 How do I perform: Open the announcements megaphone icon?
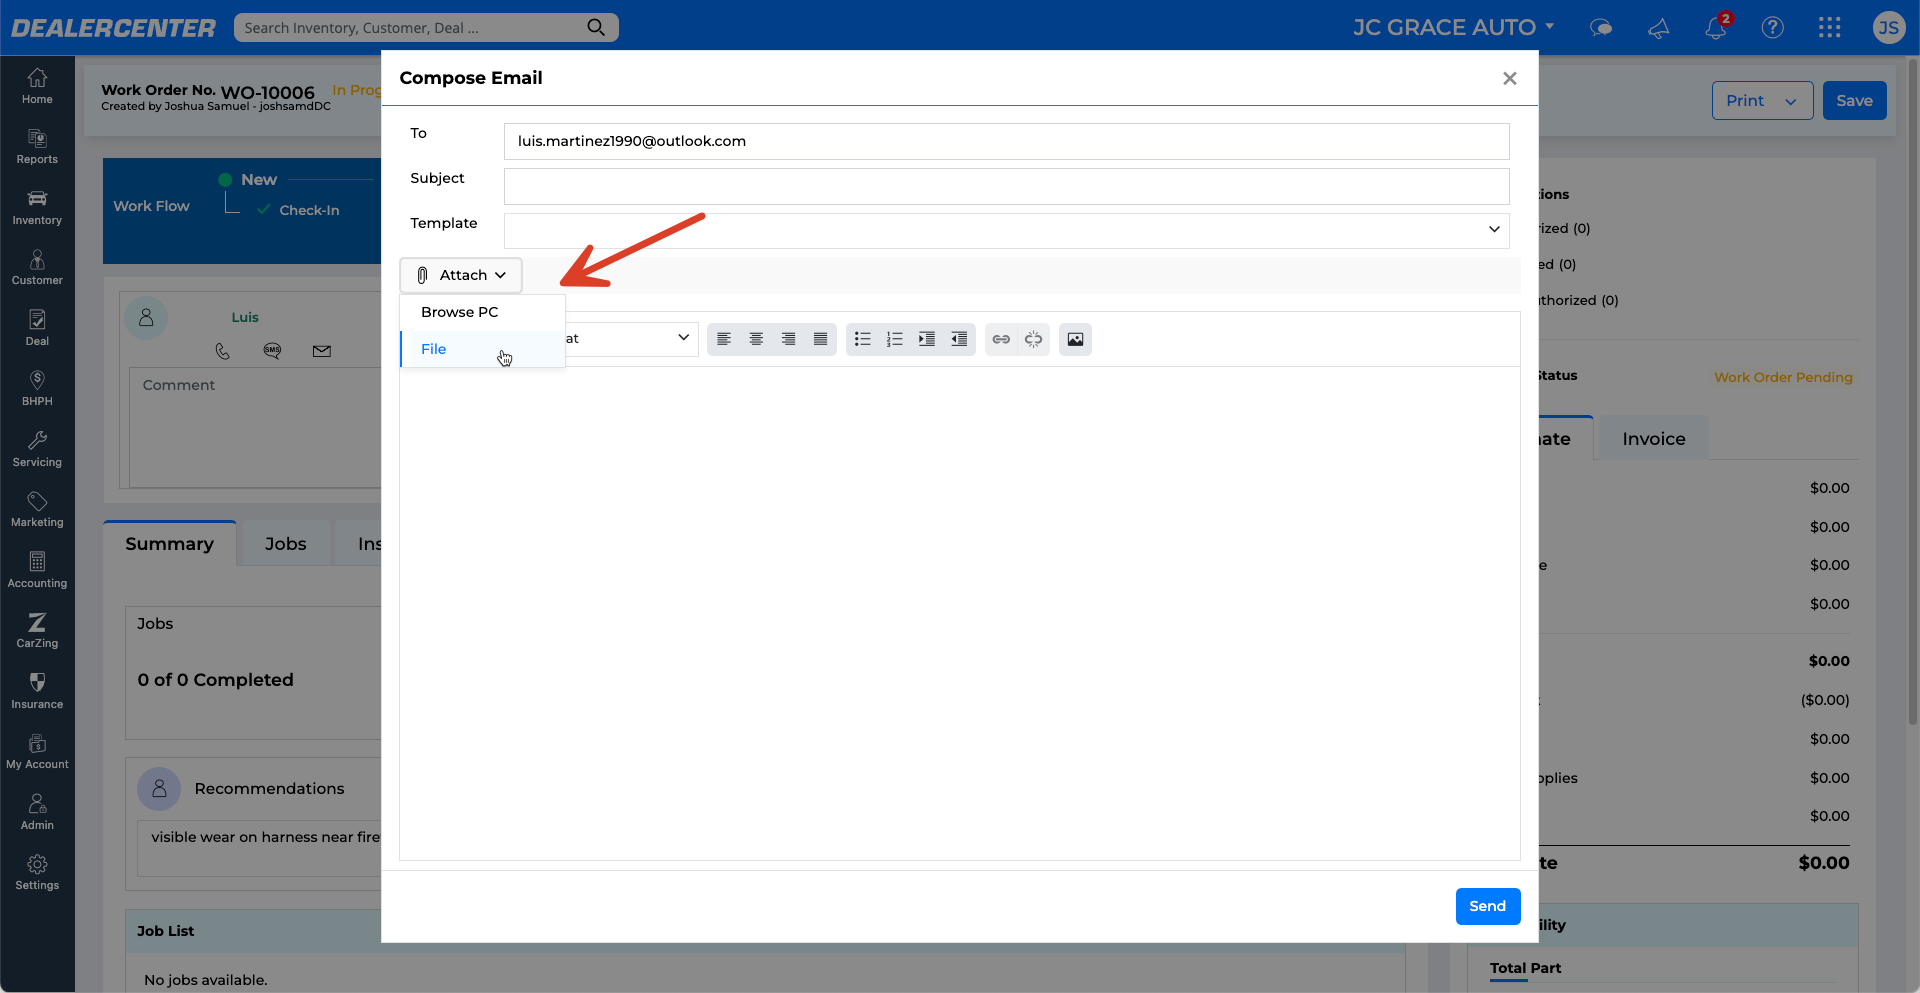click(1659, 28)
